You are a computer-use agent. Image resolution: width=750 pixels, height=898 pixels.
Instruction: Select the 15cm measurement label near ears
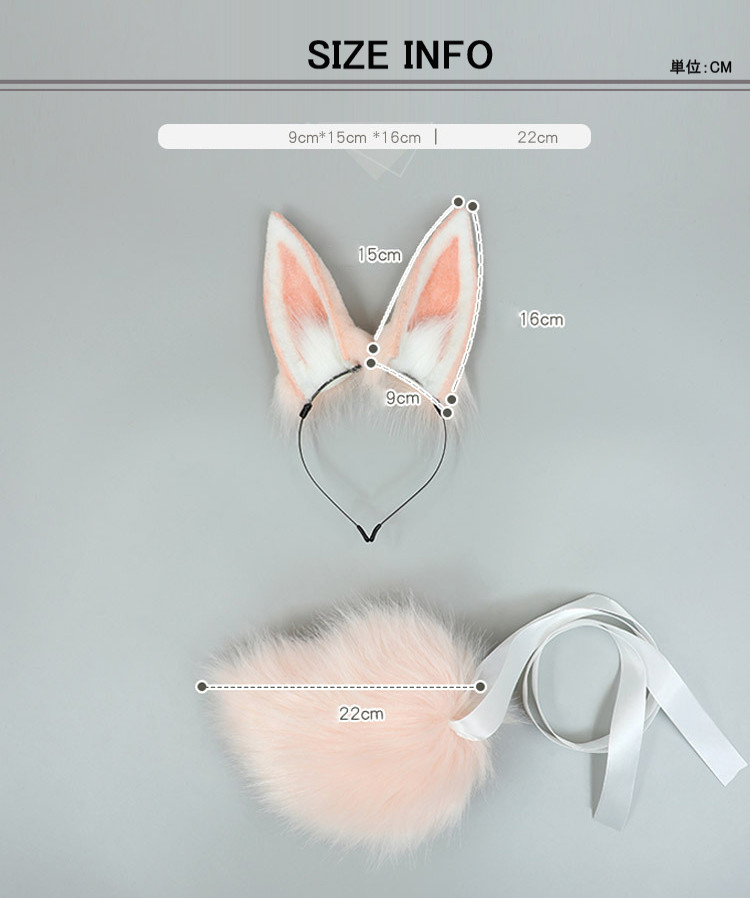[x=379, y=255]
